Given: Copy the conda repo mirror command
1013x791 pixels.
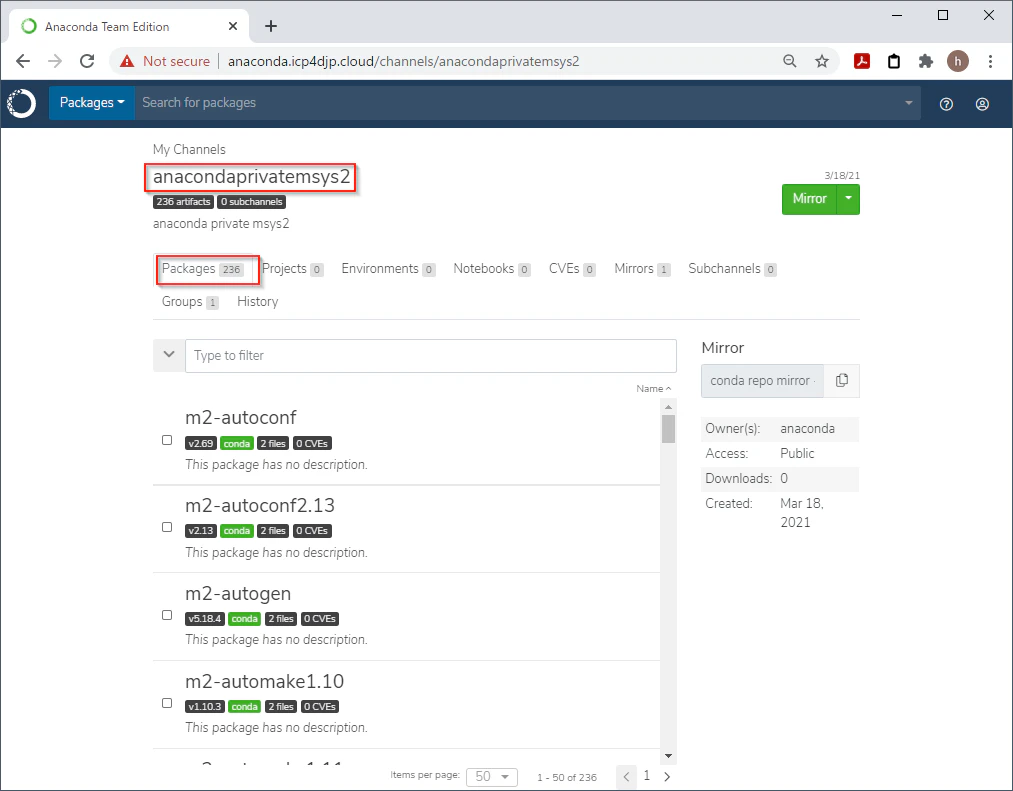Looking at the screenshot, I should (x=842, y=381).
